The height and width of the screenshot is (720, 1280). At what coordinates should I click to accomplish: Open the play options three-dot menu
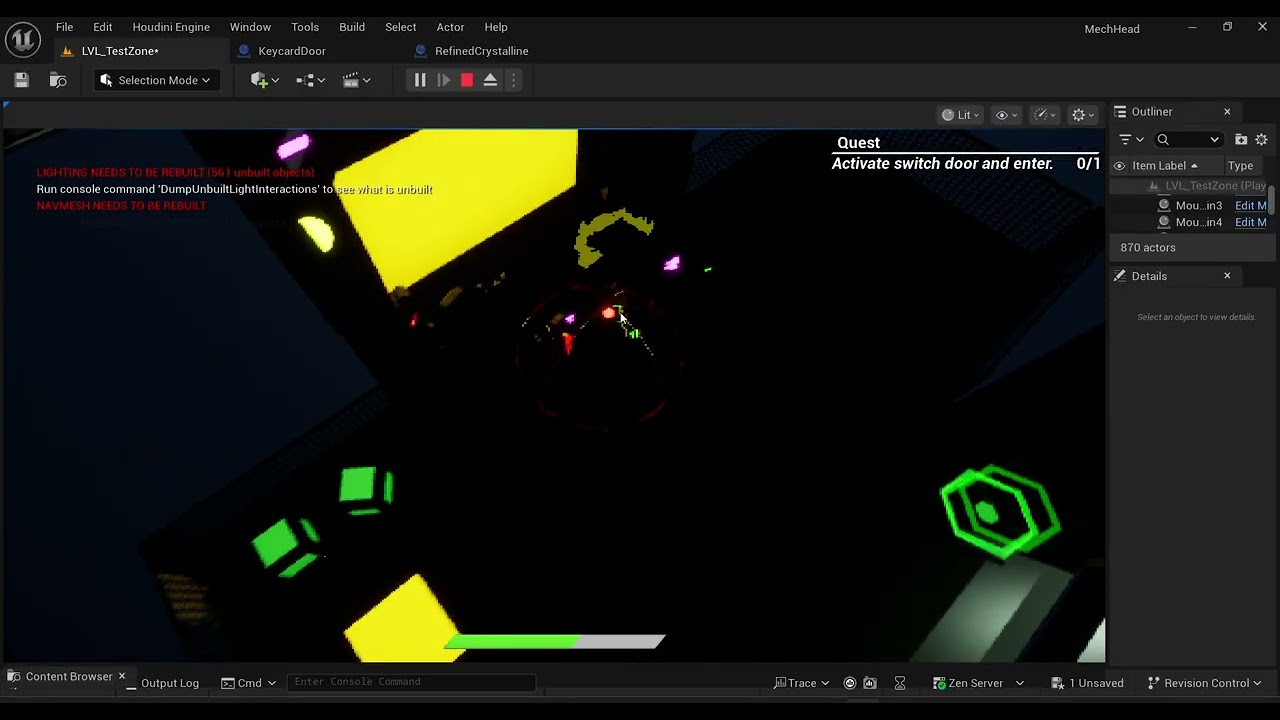514,80
